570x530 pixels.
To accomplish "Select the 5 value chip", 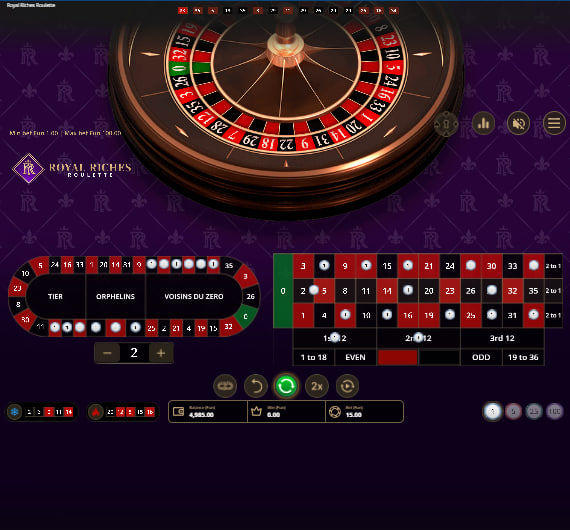I will point(513,411).
